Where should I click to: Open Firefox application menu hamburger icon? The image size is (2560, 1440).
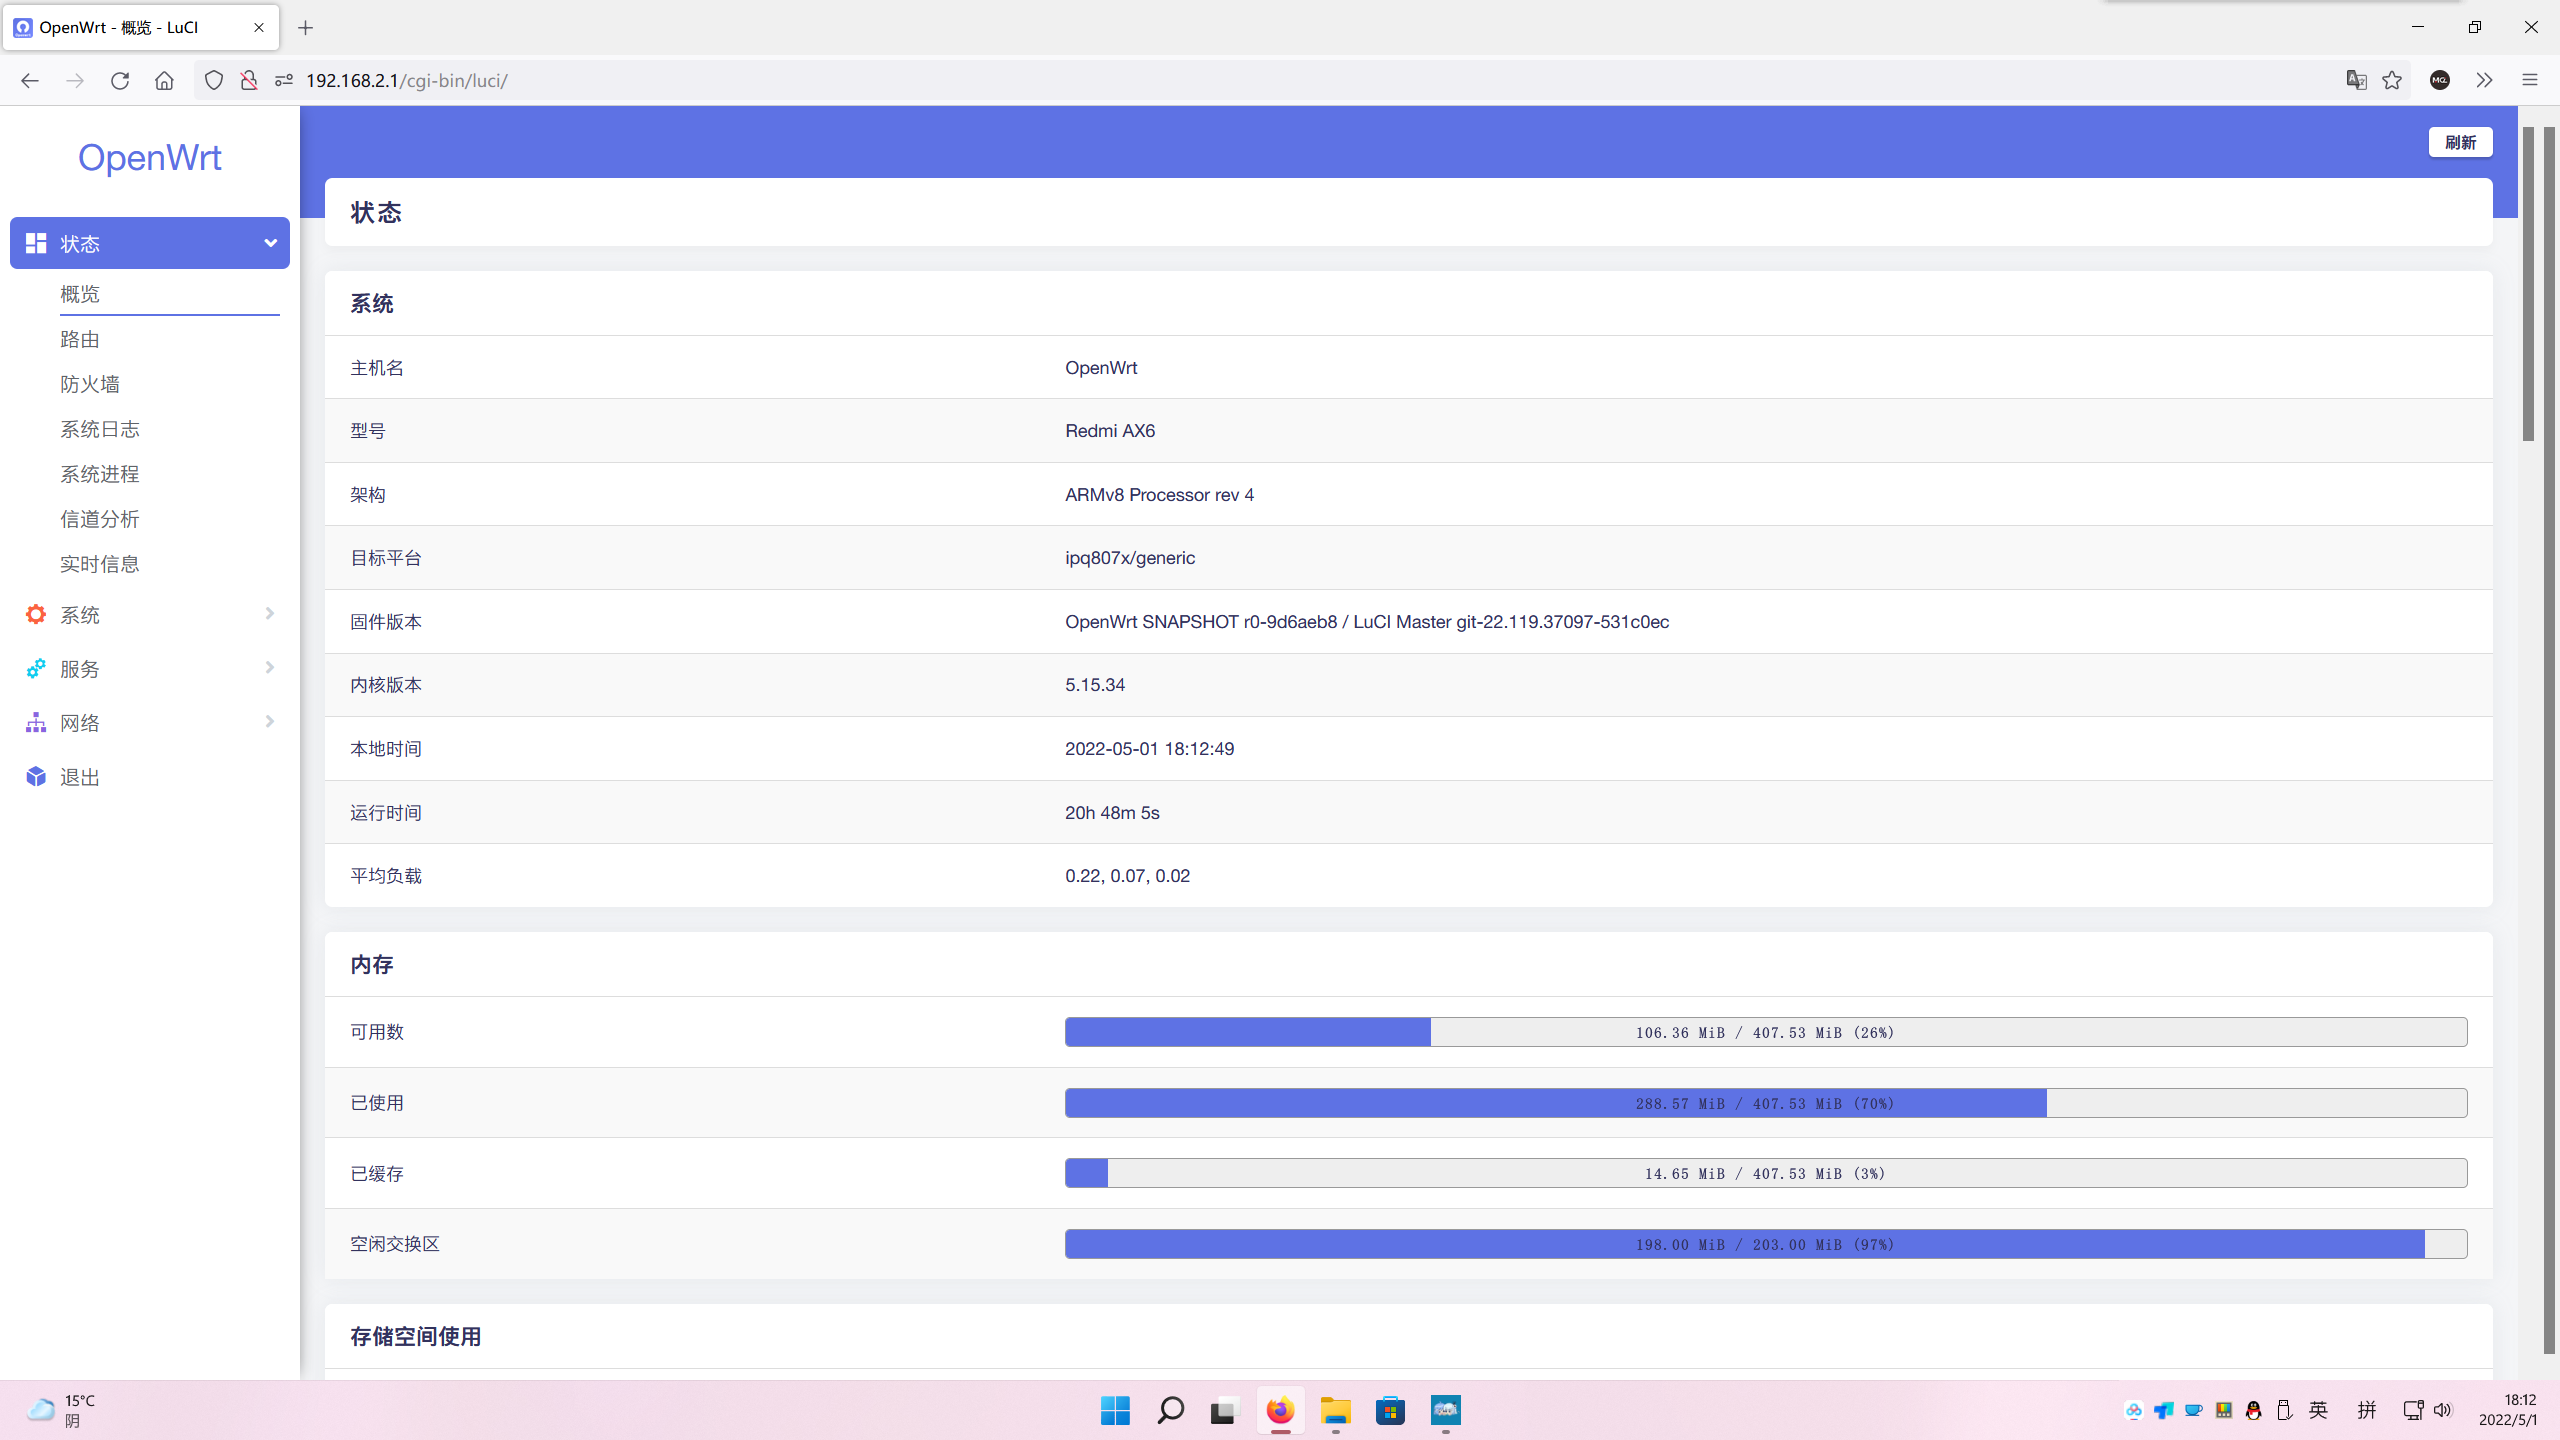pos(2530,80)
